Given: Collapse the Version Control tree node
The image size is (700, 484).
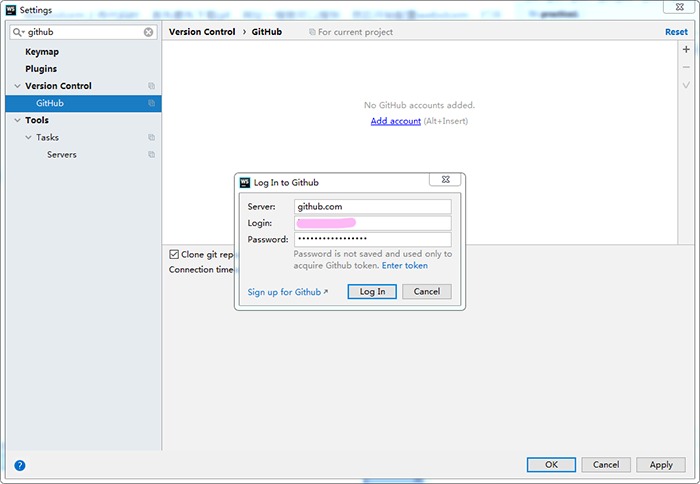Looking at the screenshot, I should point(17,86).
